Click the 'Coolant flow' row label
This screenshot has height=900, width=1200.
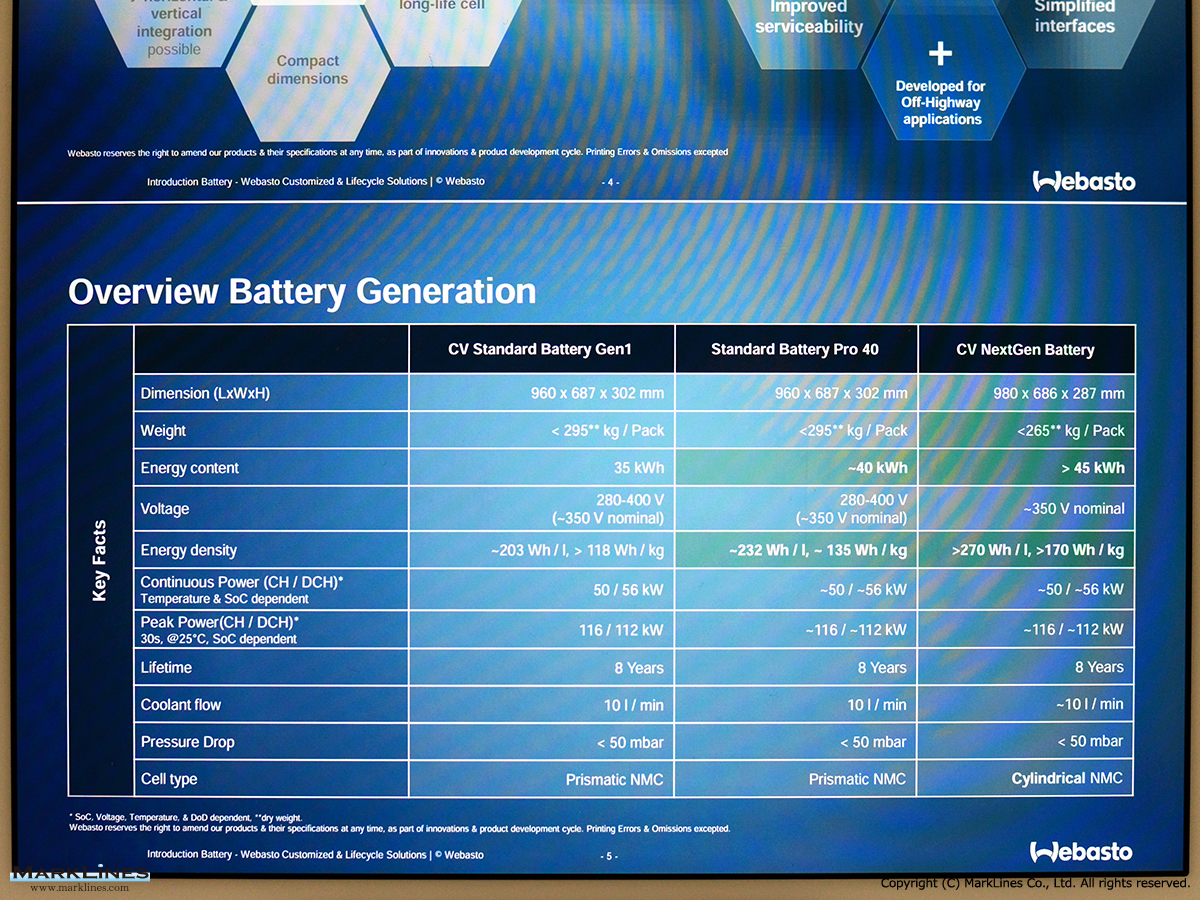point(181,705)
